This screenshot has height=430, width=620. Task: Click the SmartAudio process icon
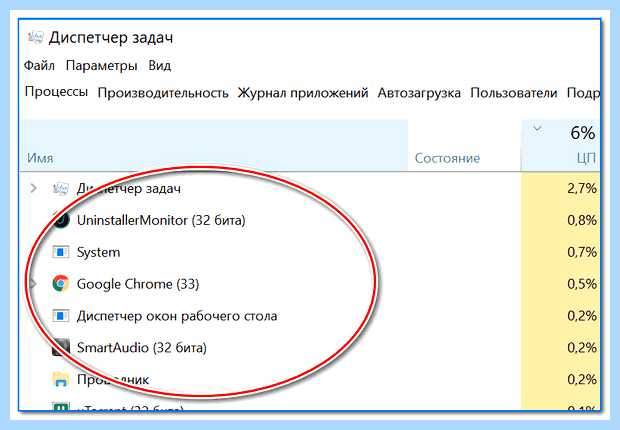click(x=61, y=347)
